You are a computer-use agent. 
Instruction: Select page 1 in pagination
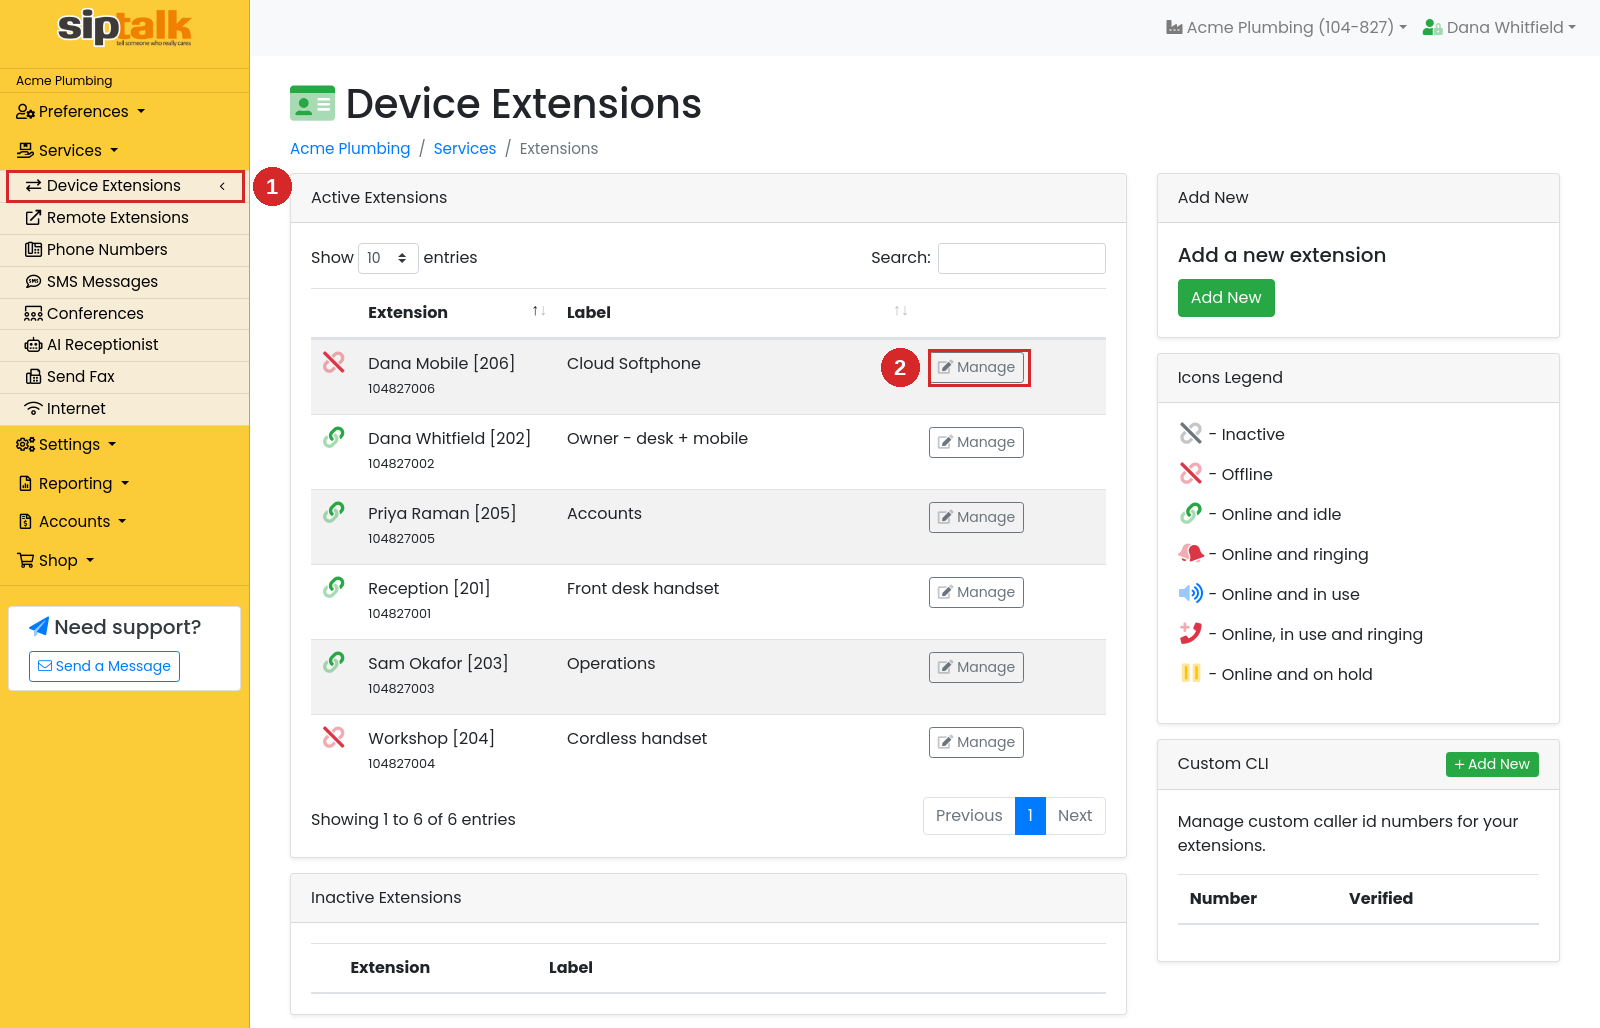pos(1030,816)
